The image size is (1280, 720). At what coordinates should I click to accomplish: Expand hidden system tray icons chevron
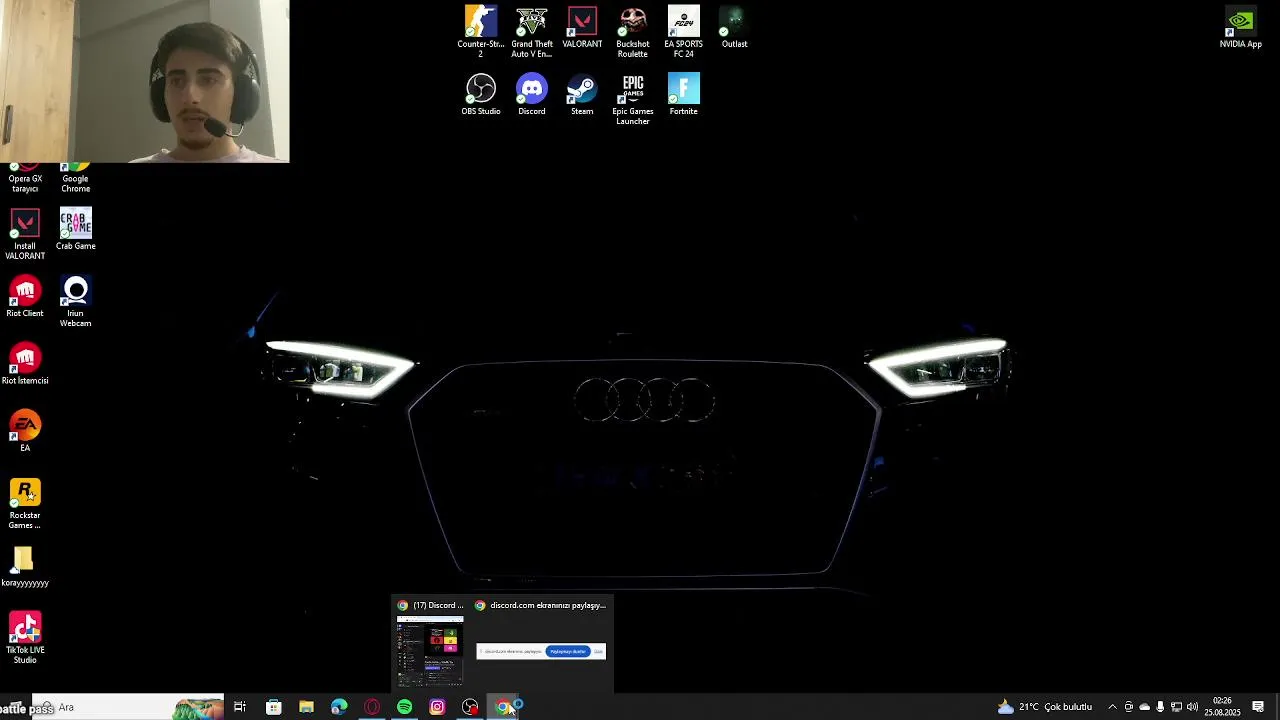tap(1112, 707)
